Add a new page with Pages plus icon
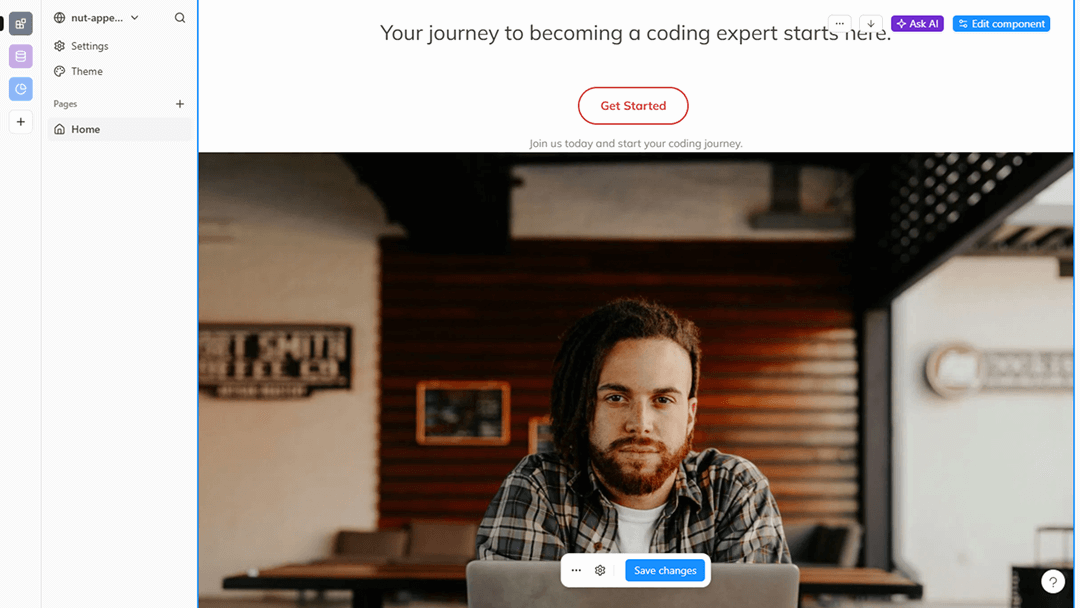The height and width of the screenshot is (608, 1080). coord(180,104)
